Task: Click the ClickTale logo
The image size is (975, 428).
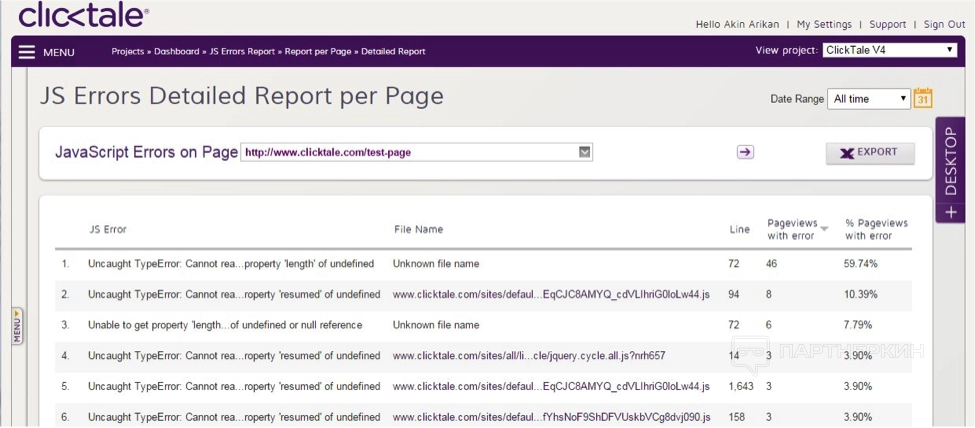Action: (x=83, y=15)
